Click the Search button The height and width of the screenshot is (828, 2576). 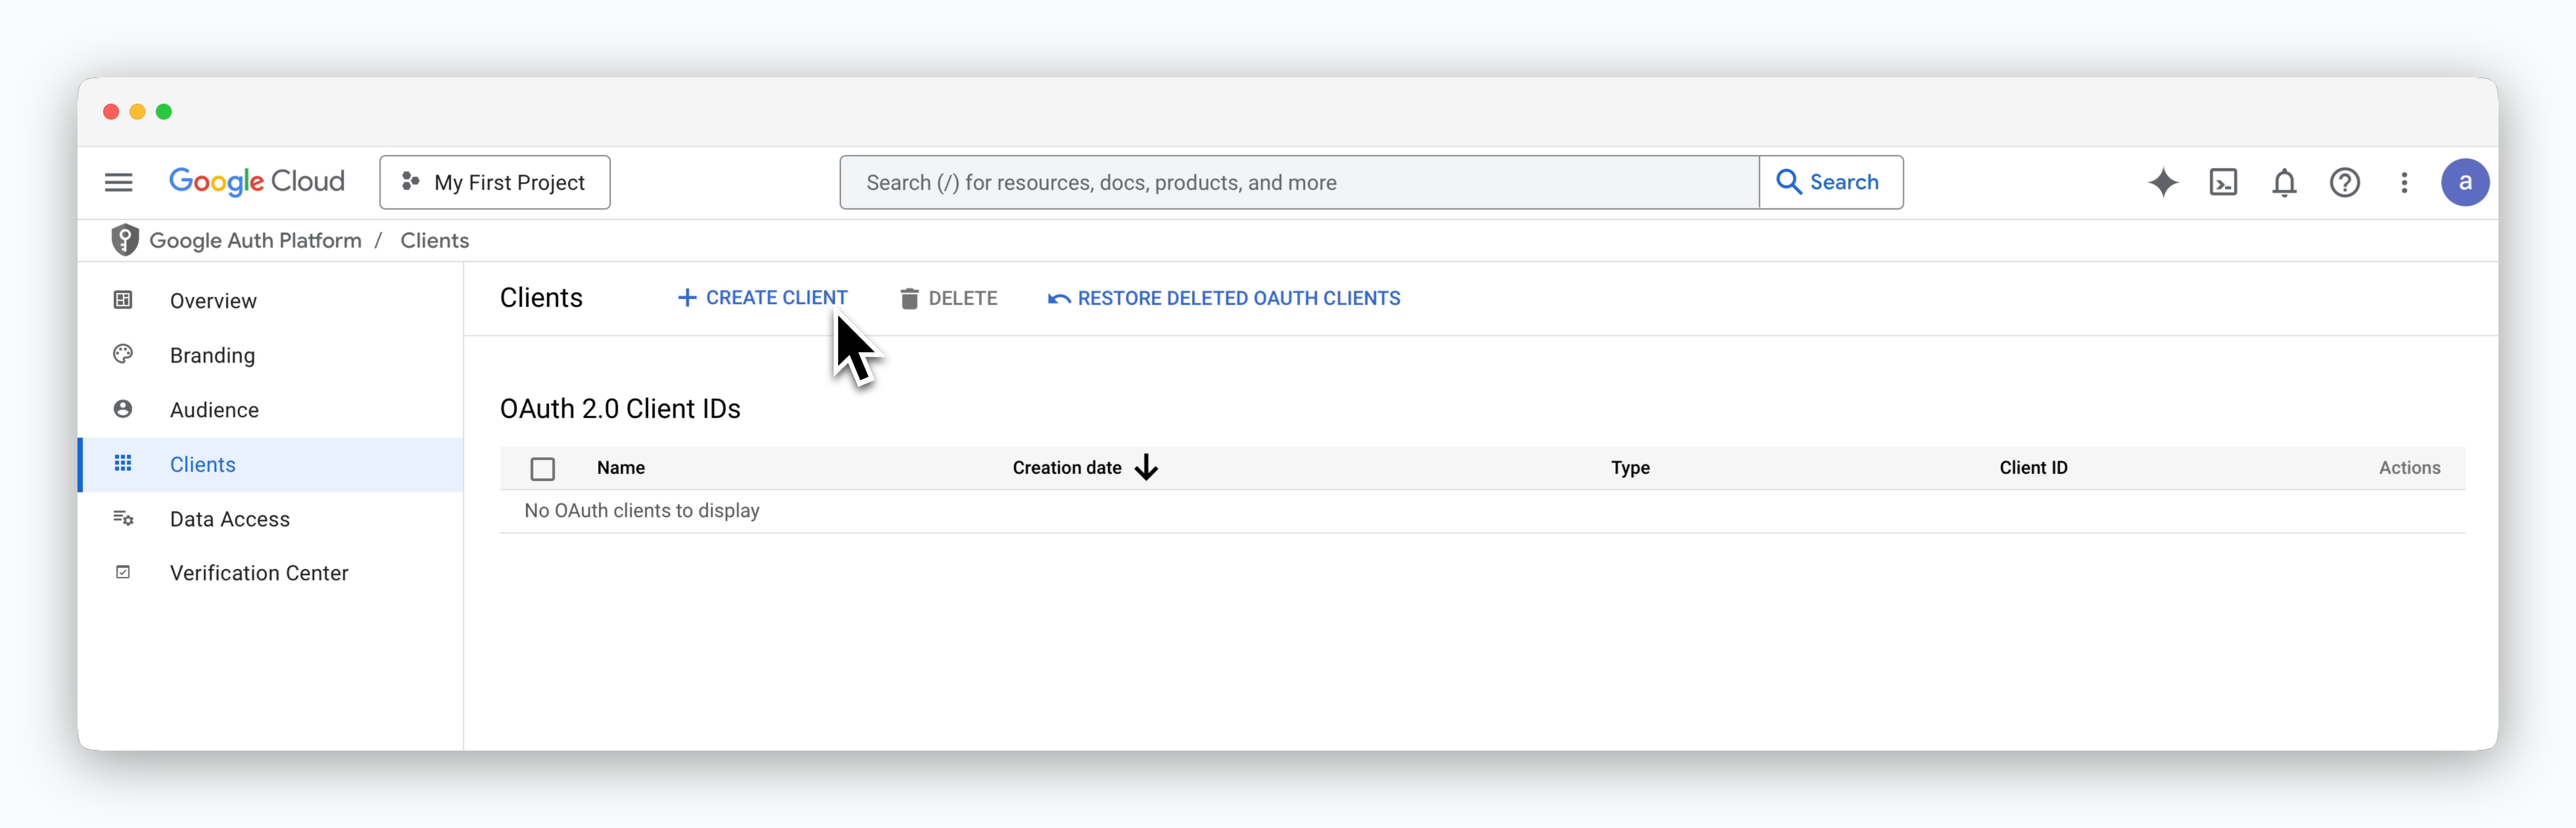coord(1831,182)
